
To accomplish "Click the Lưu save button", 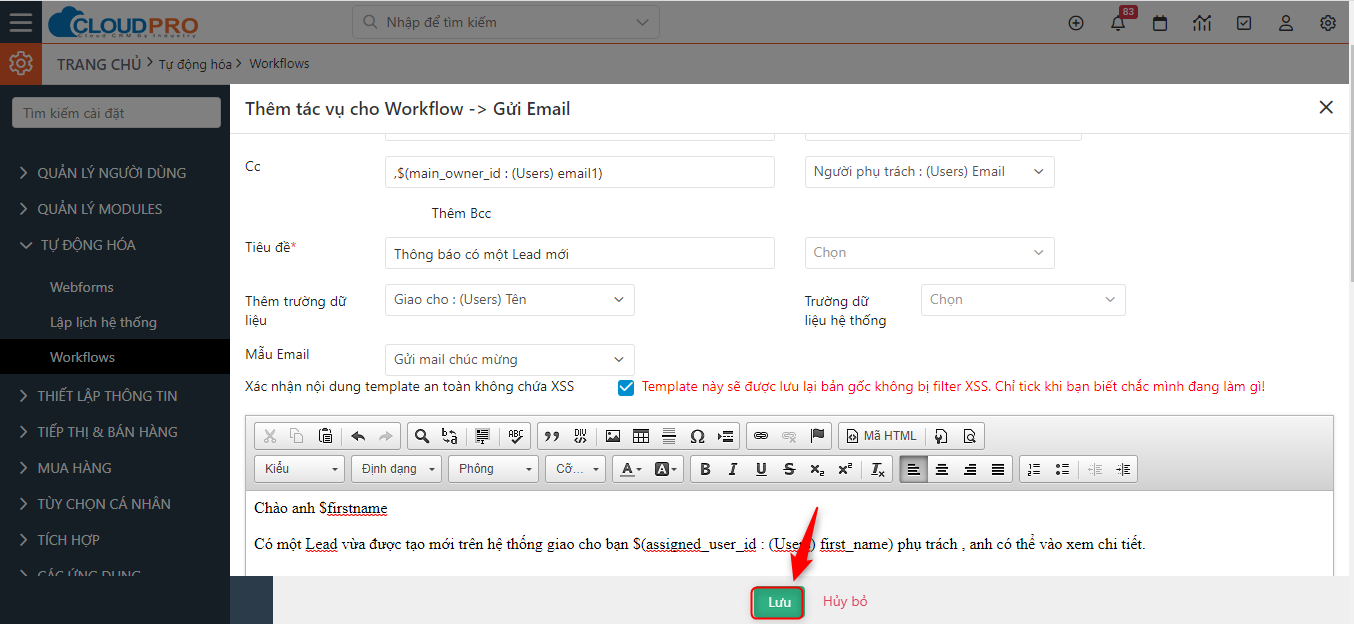I will (779, 602).
